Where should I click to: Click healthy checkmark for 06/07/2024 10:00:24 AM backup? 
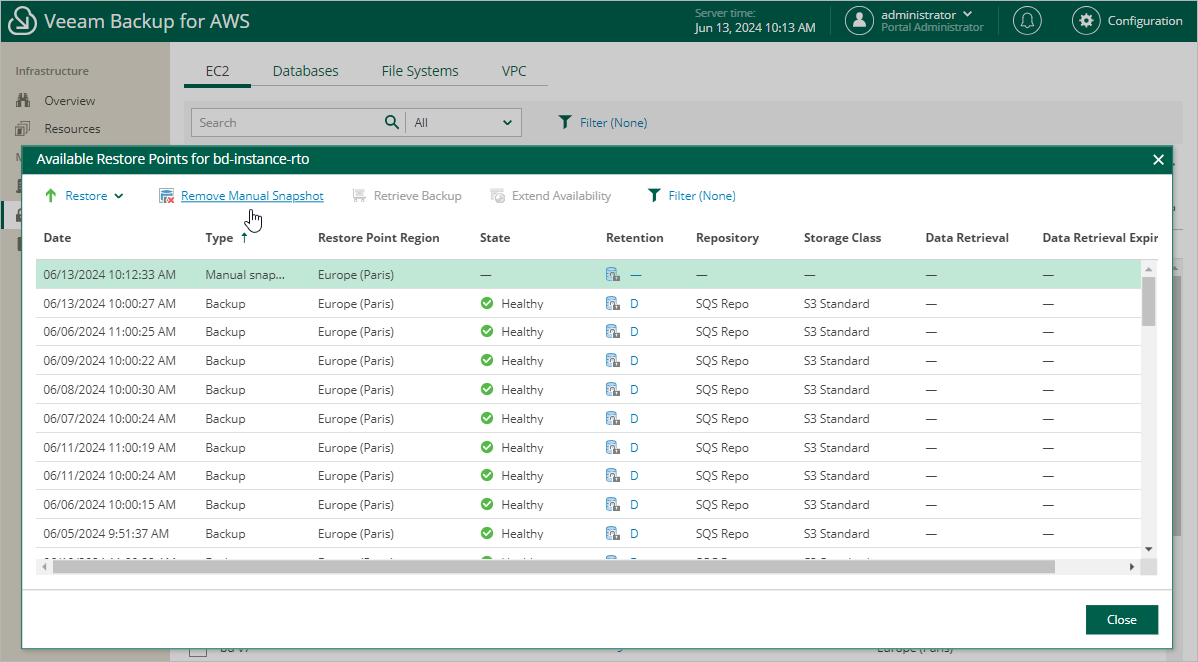(487, 418)
